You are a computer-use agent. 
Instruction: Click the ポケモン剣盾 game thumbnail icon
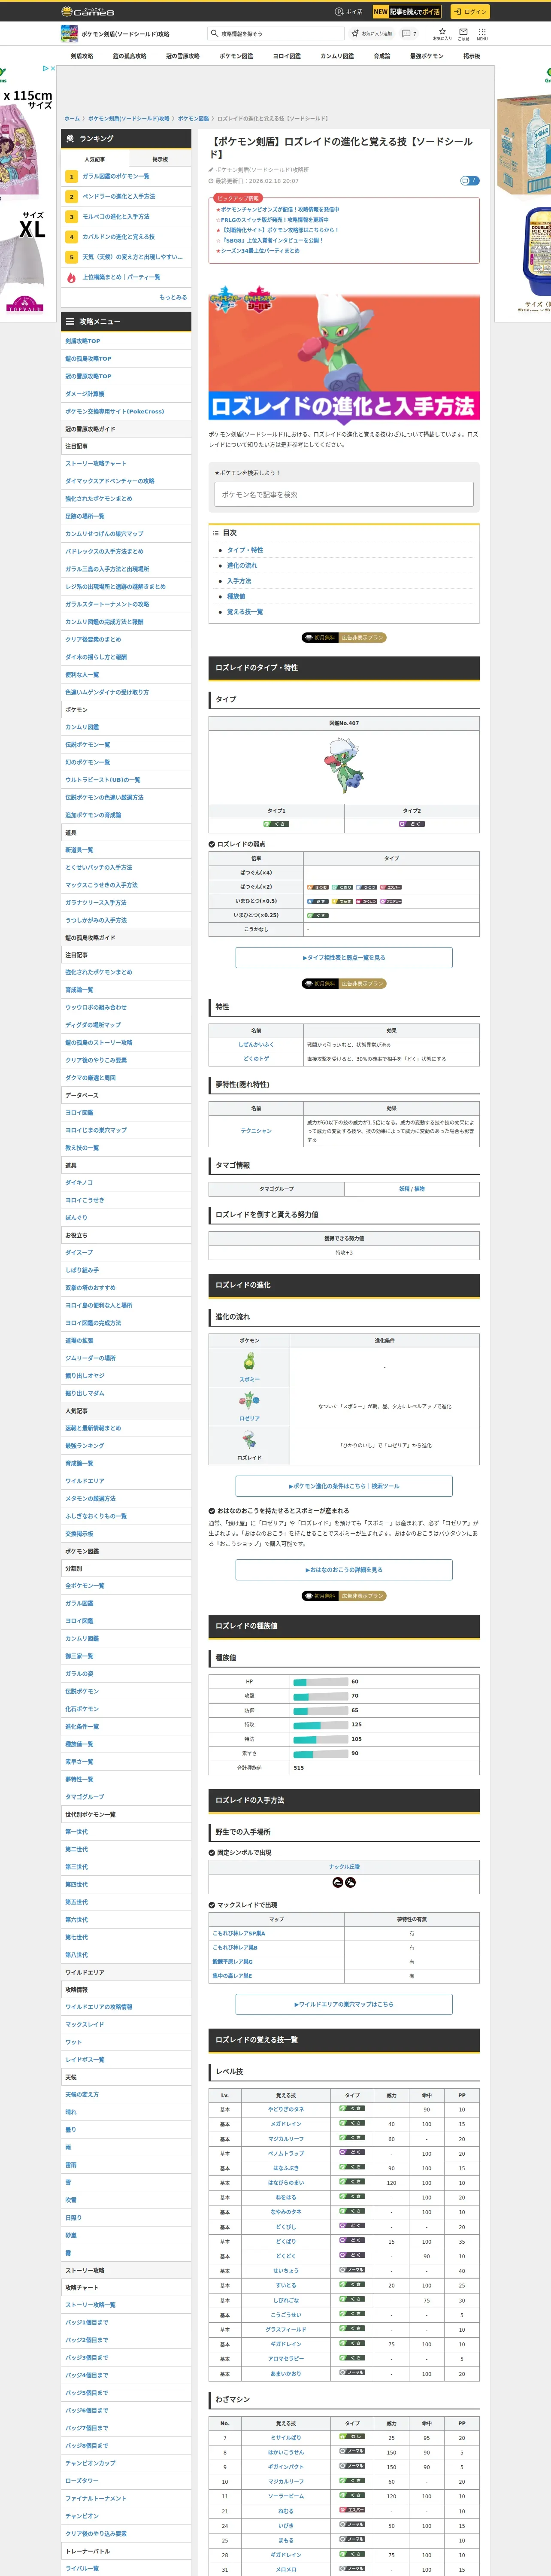[x=69, y=34]
